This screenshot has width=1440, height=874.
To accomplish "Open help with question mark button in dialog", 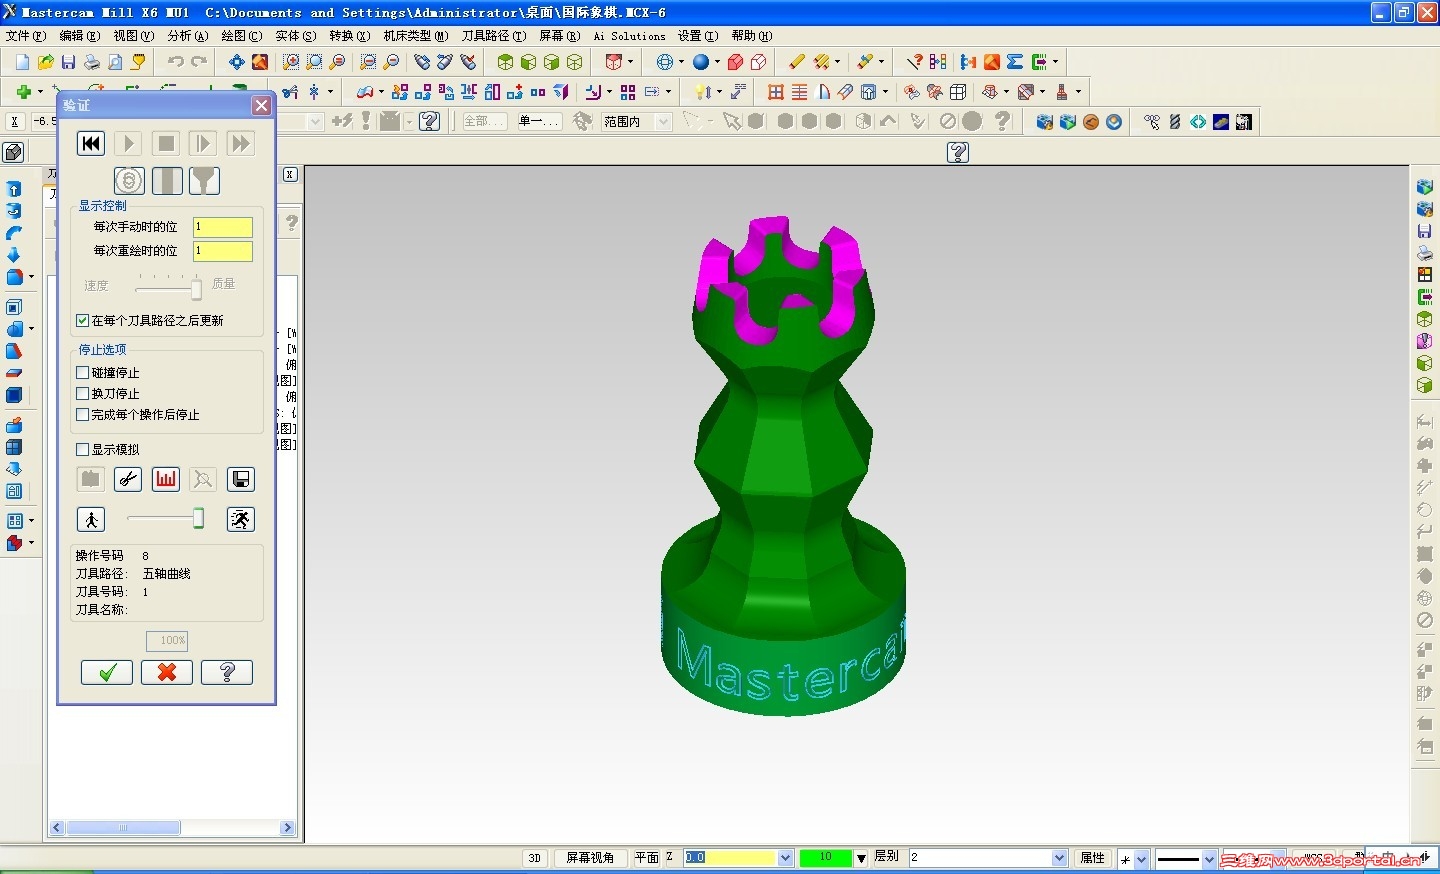I will 227,672.
